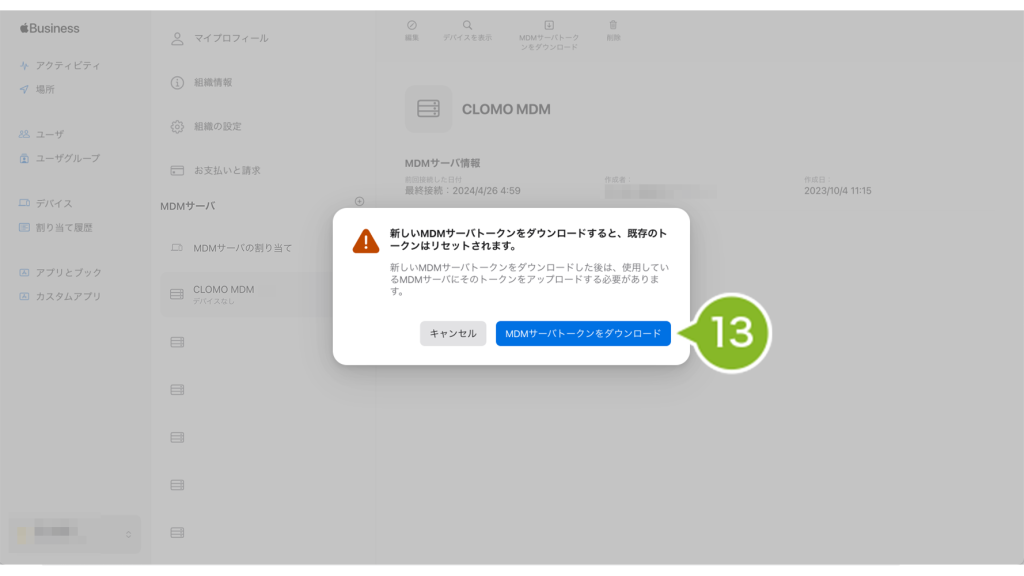
Task: Click デバイスを表示 in the toolbar
Action: 468,31
